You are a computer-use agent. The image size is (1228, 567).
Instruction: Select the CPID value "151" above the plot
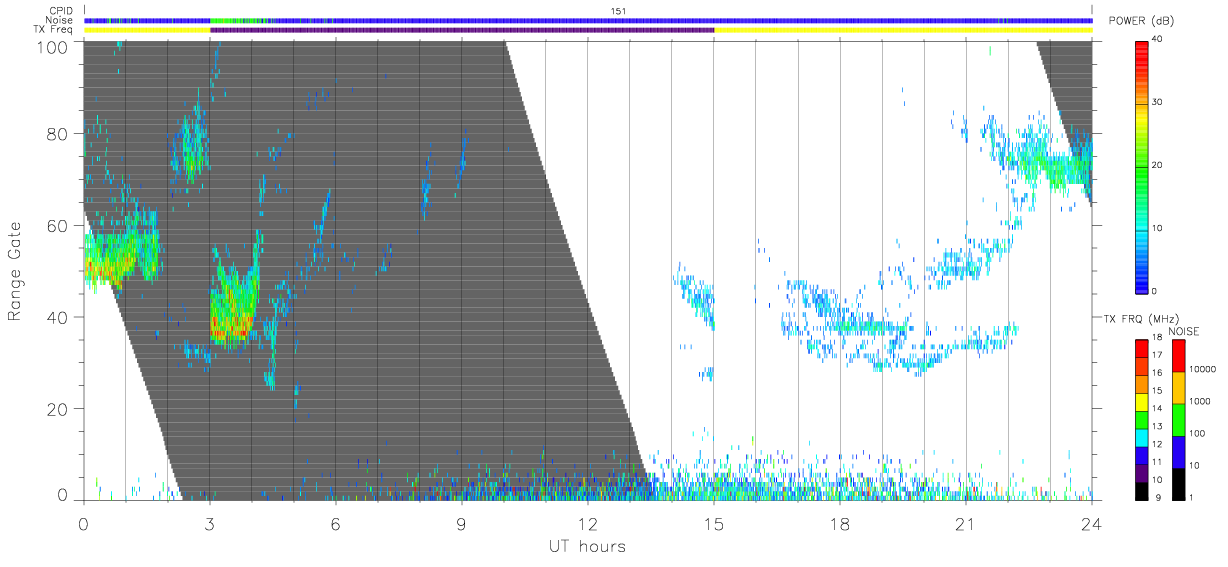617,11
